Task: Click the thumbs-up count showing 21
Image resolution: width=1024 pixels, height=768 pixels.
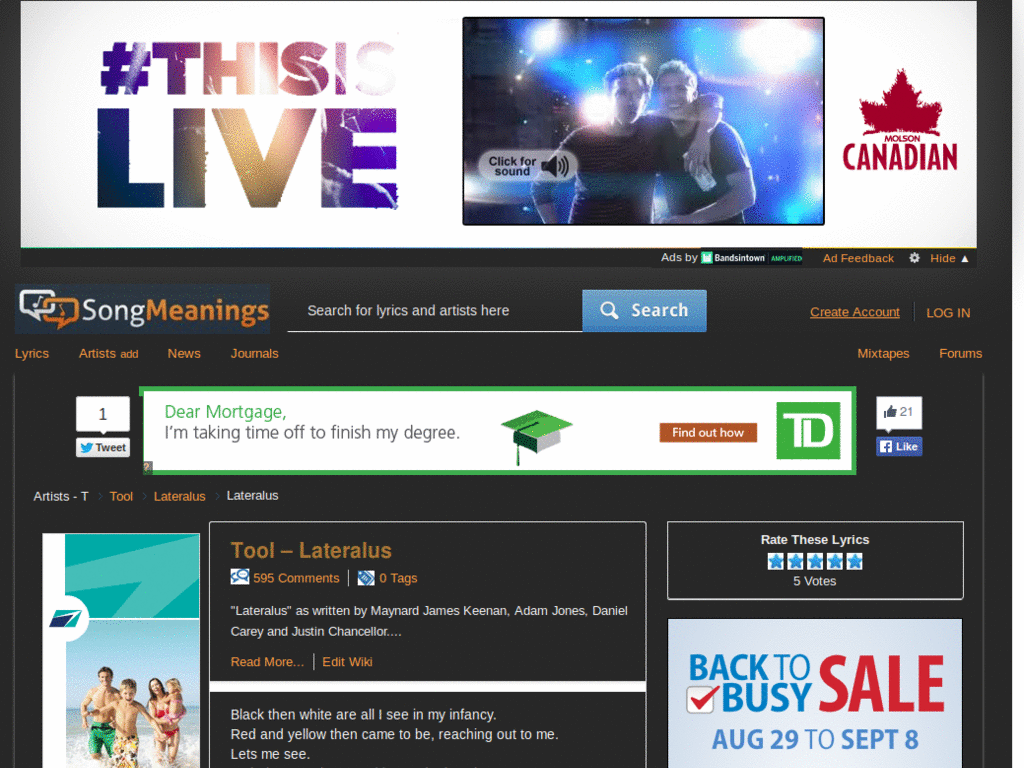Action: tap(899, 412)
